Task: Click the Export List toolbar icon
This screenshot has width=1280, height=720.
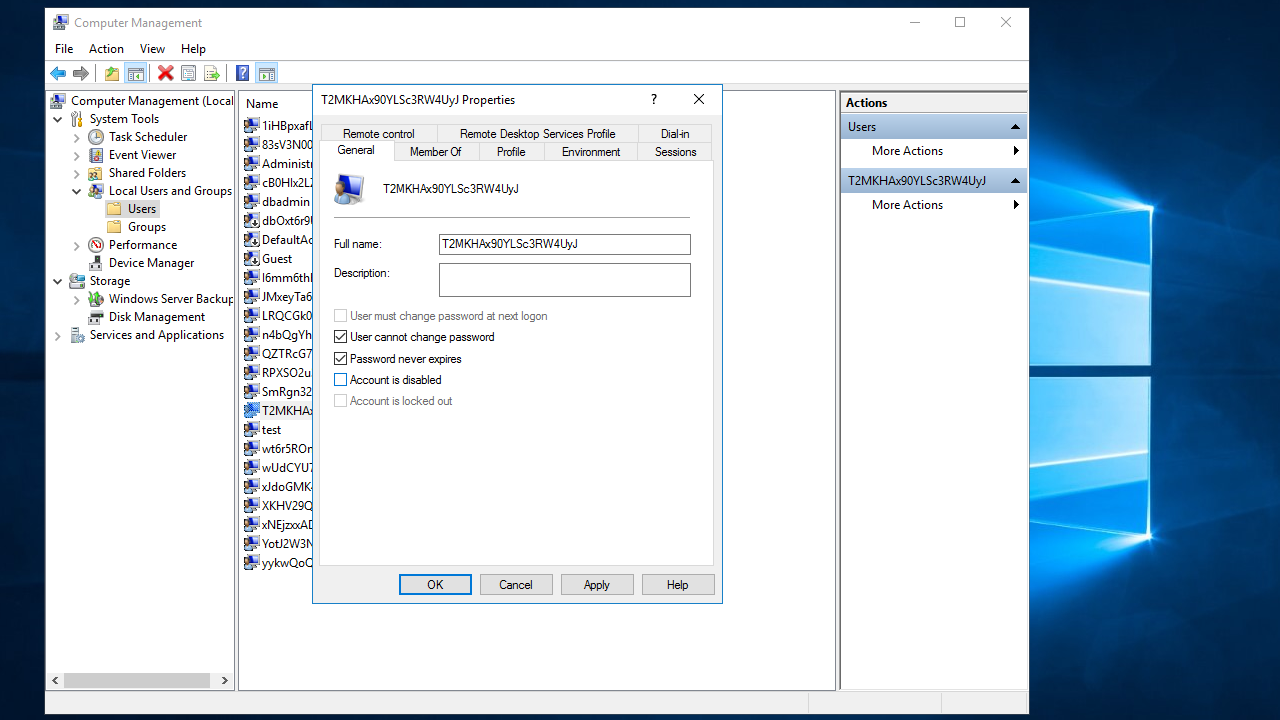Action: coord(212,73)
